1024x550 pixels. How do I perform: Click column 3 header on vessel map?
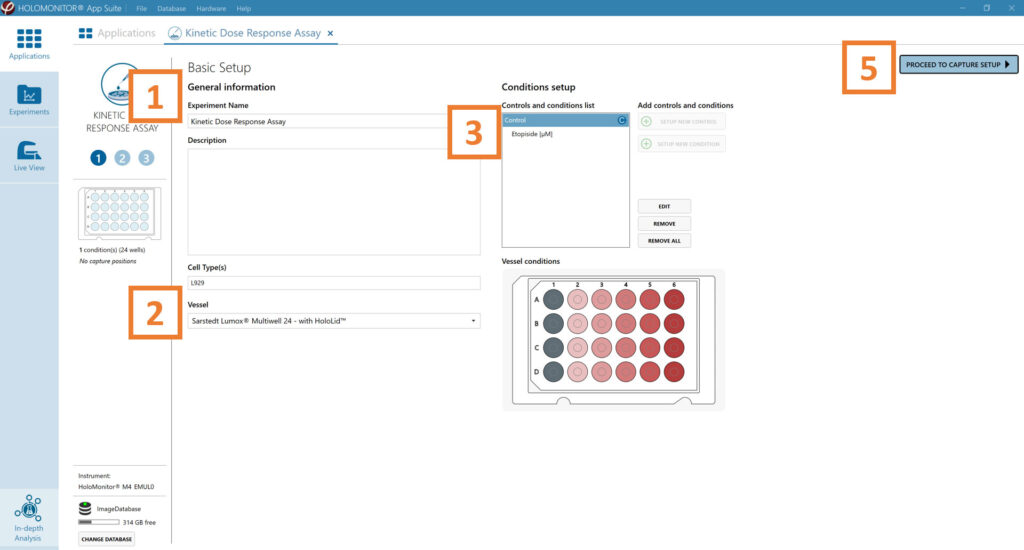[601, 285]
